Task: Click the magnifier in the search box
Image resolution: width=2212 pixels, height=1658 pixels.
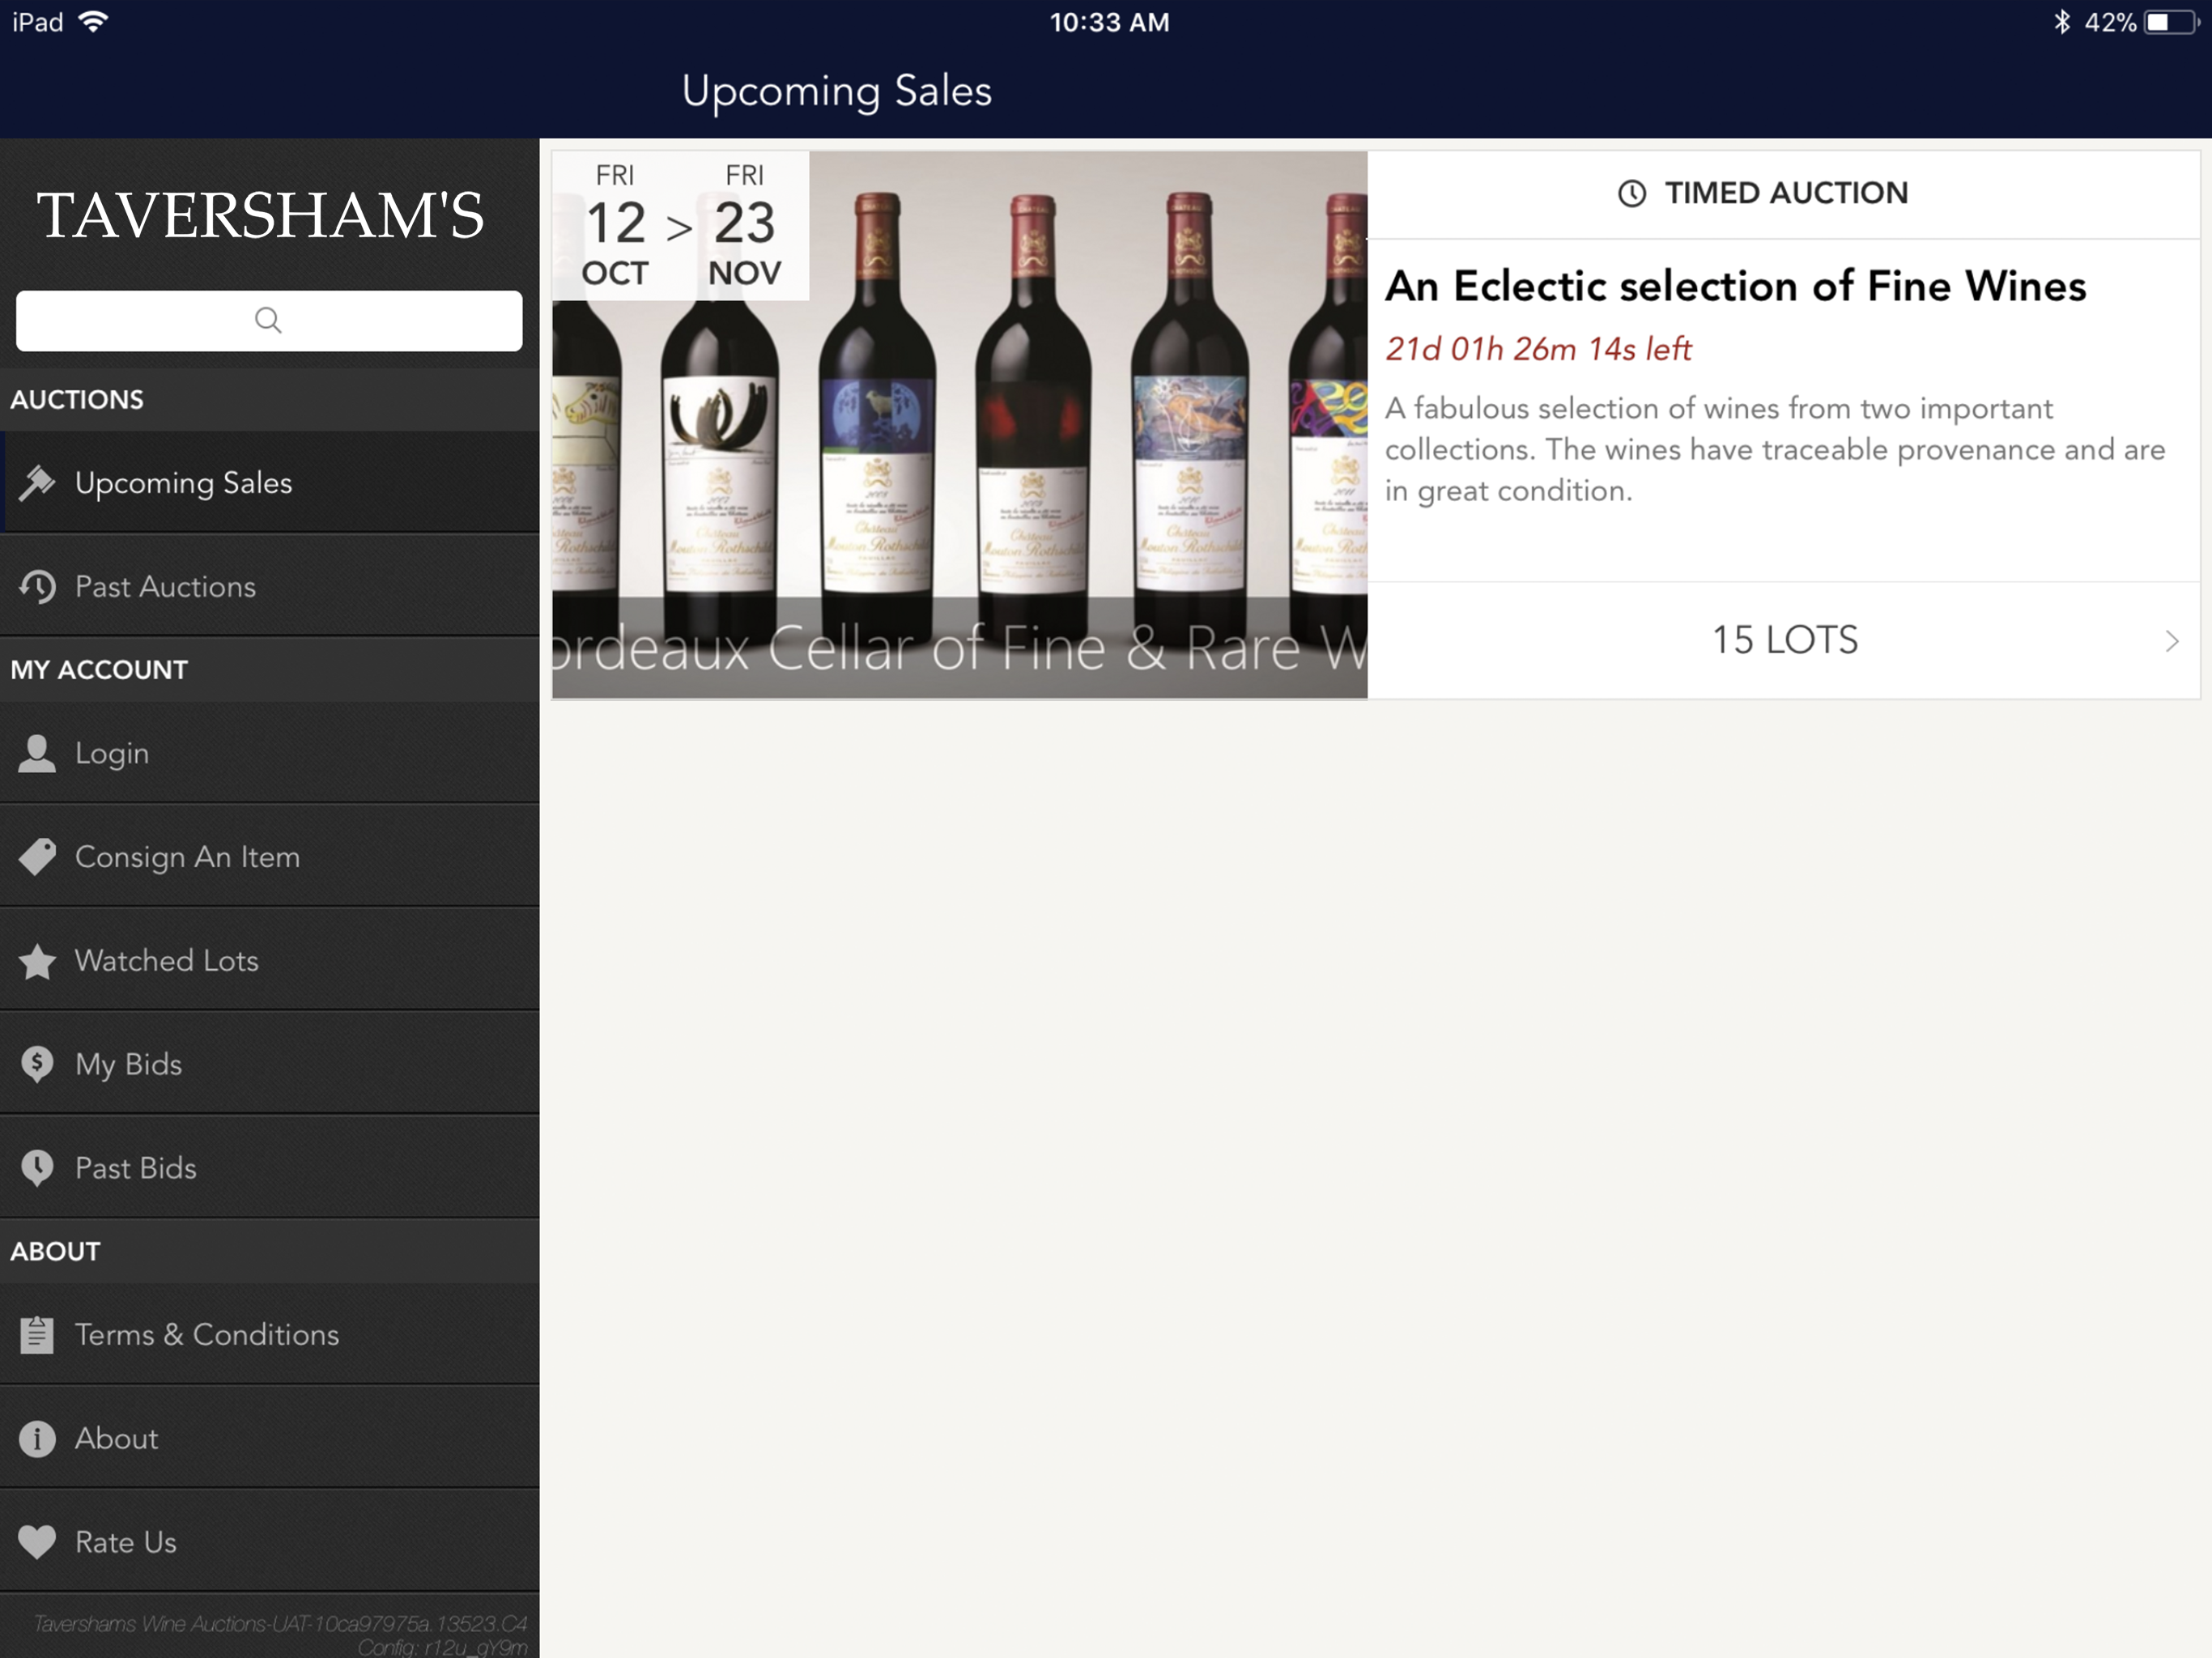Action: tap(268, 320)
